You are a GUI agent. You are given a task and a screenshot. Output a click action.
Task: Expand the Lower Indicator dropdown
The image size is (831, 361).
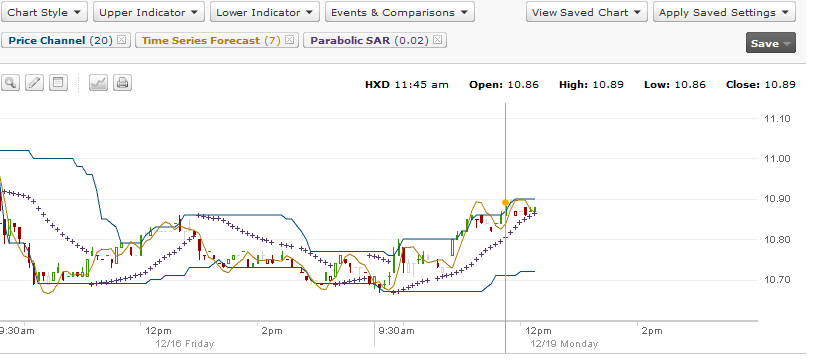(x=264, y=12)
